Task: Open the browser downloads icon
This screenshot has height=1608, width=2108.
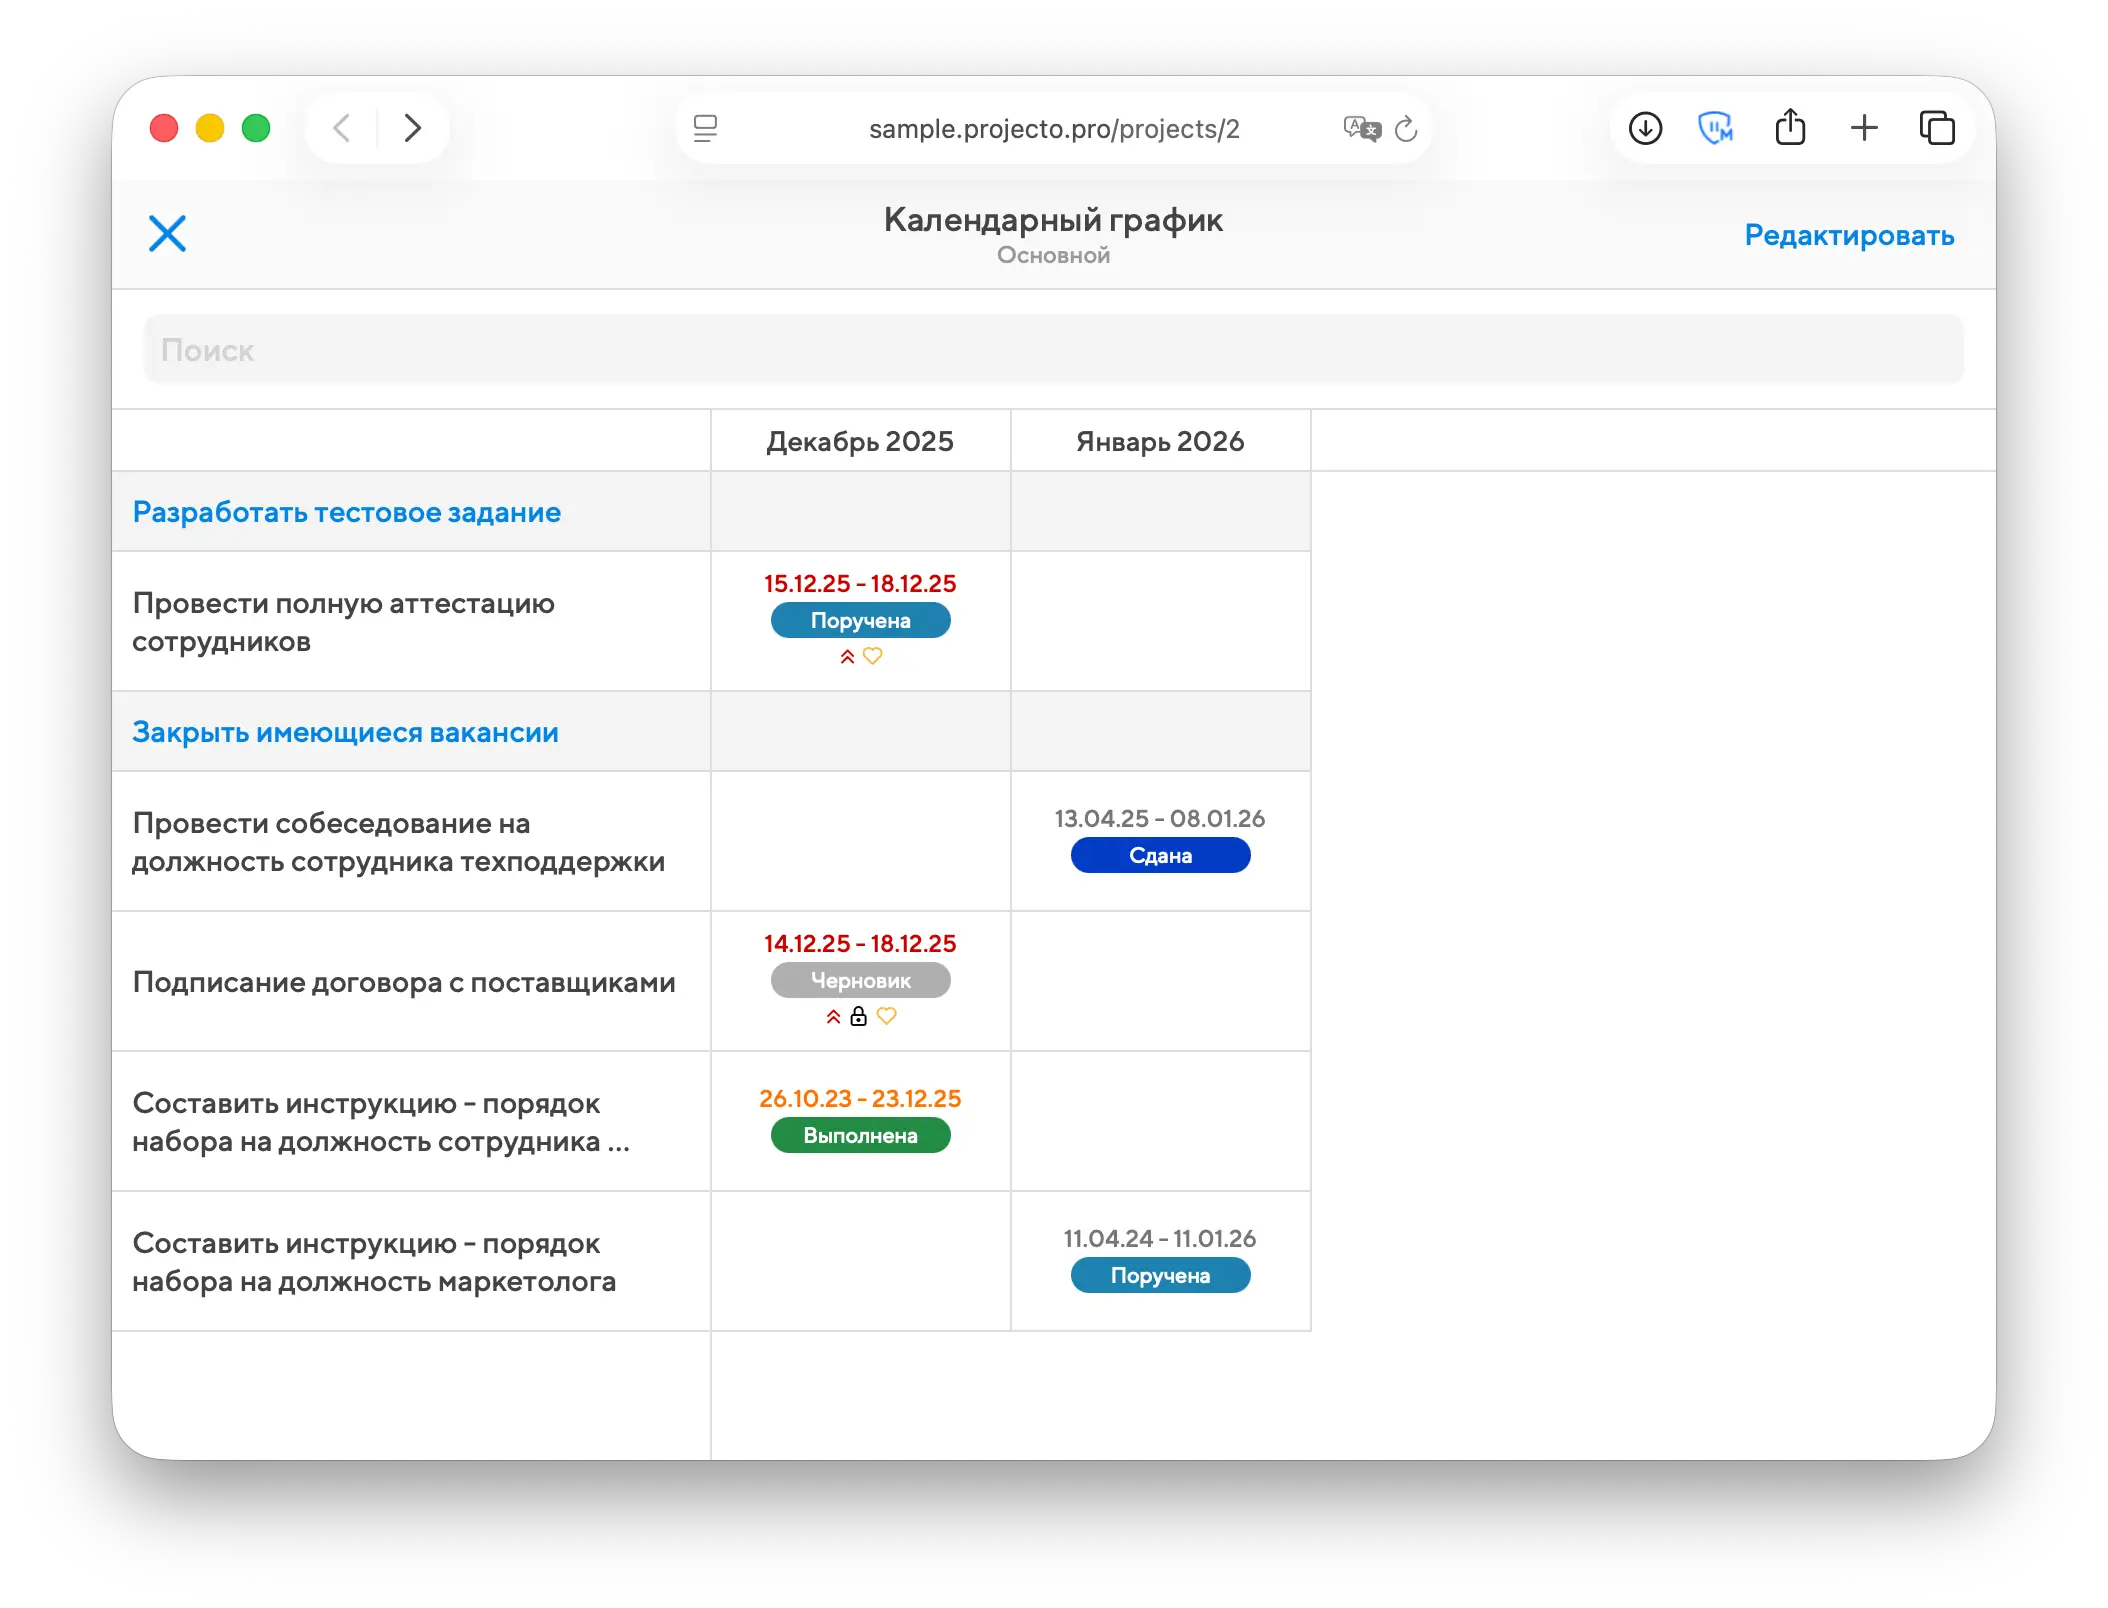Action: (1645, 128)
